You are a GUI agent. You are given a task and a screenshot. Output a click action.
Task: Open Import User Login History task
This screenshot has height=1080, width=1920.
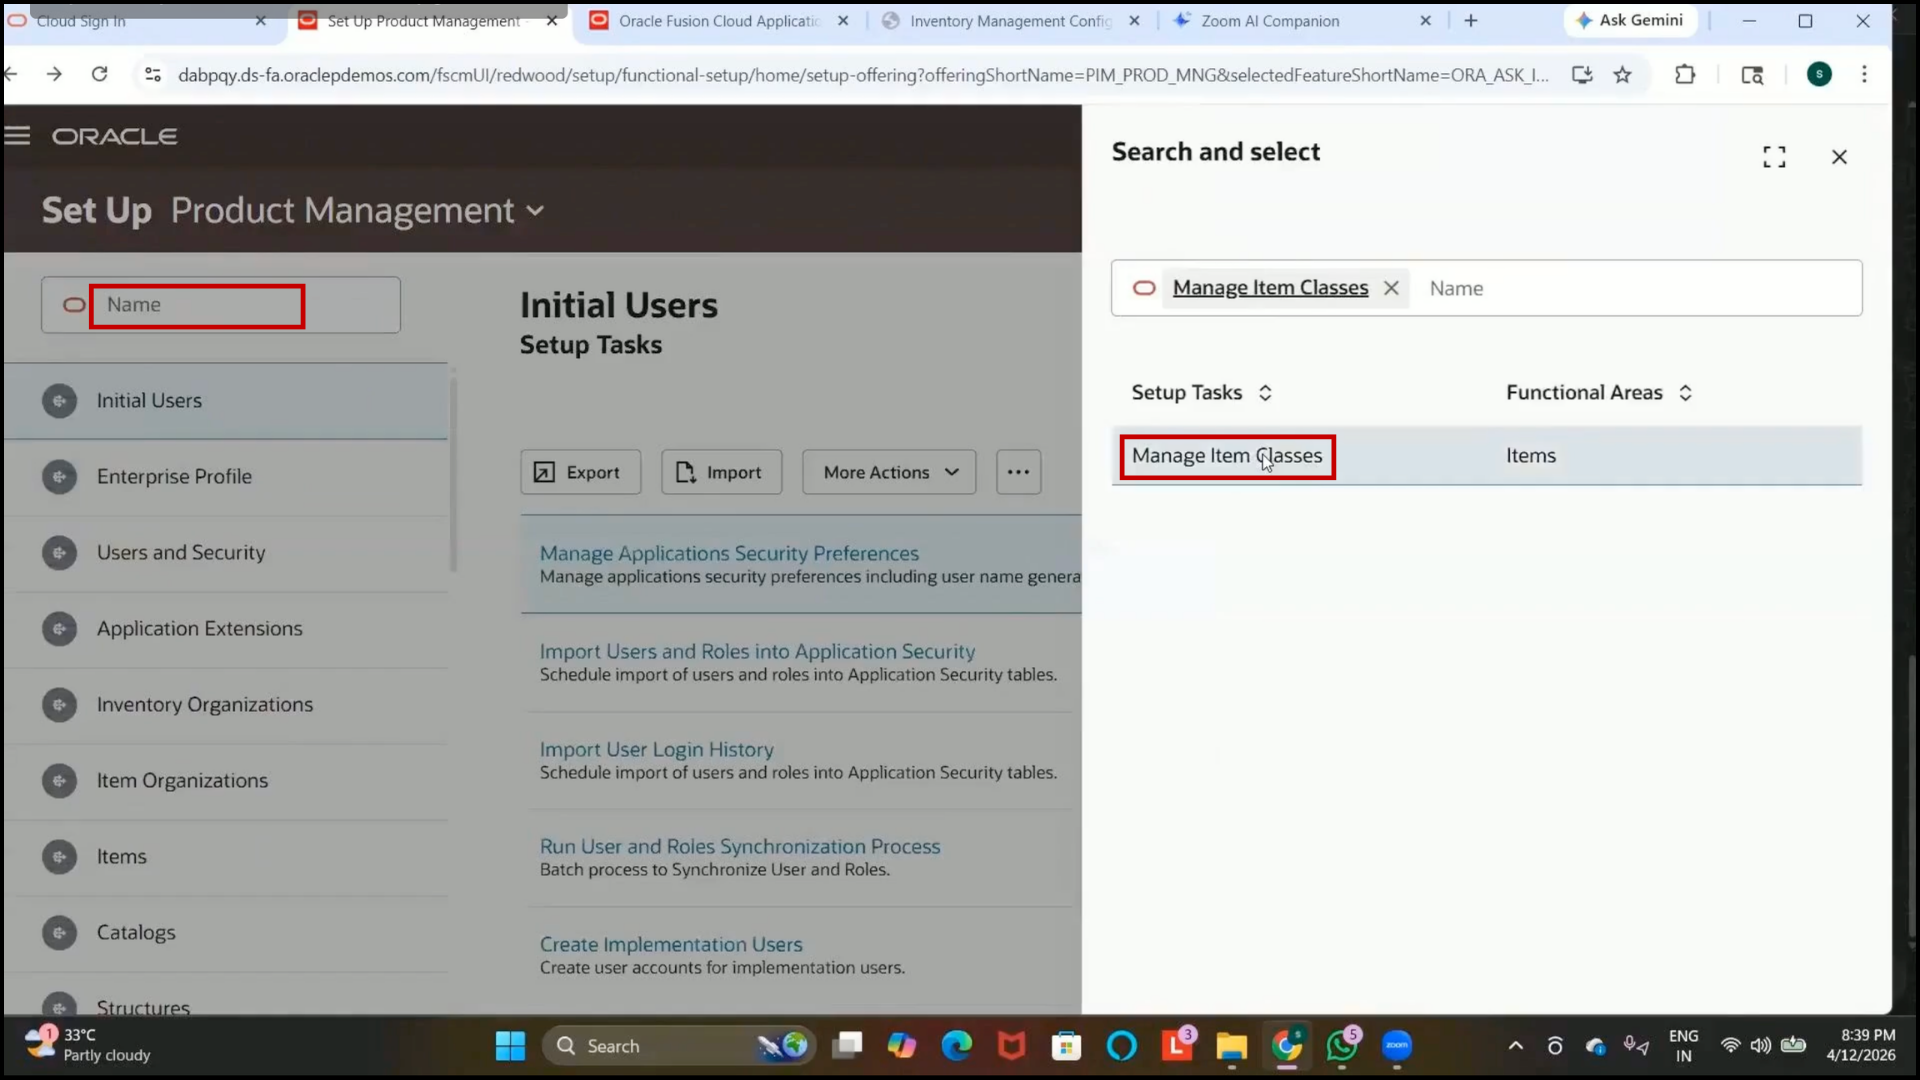pos(656,749)
